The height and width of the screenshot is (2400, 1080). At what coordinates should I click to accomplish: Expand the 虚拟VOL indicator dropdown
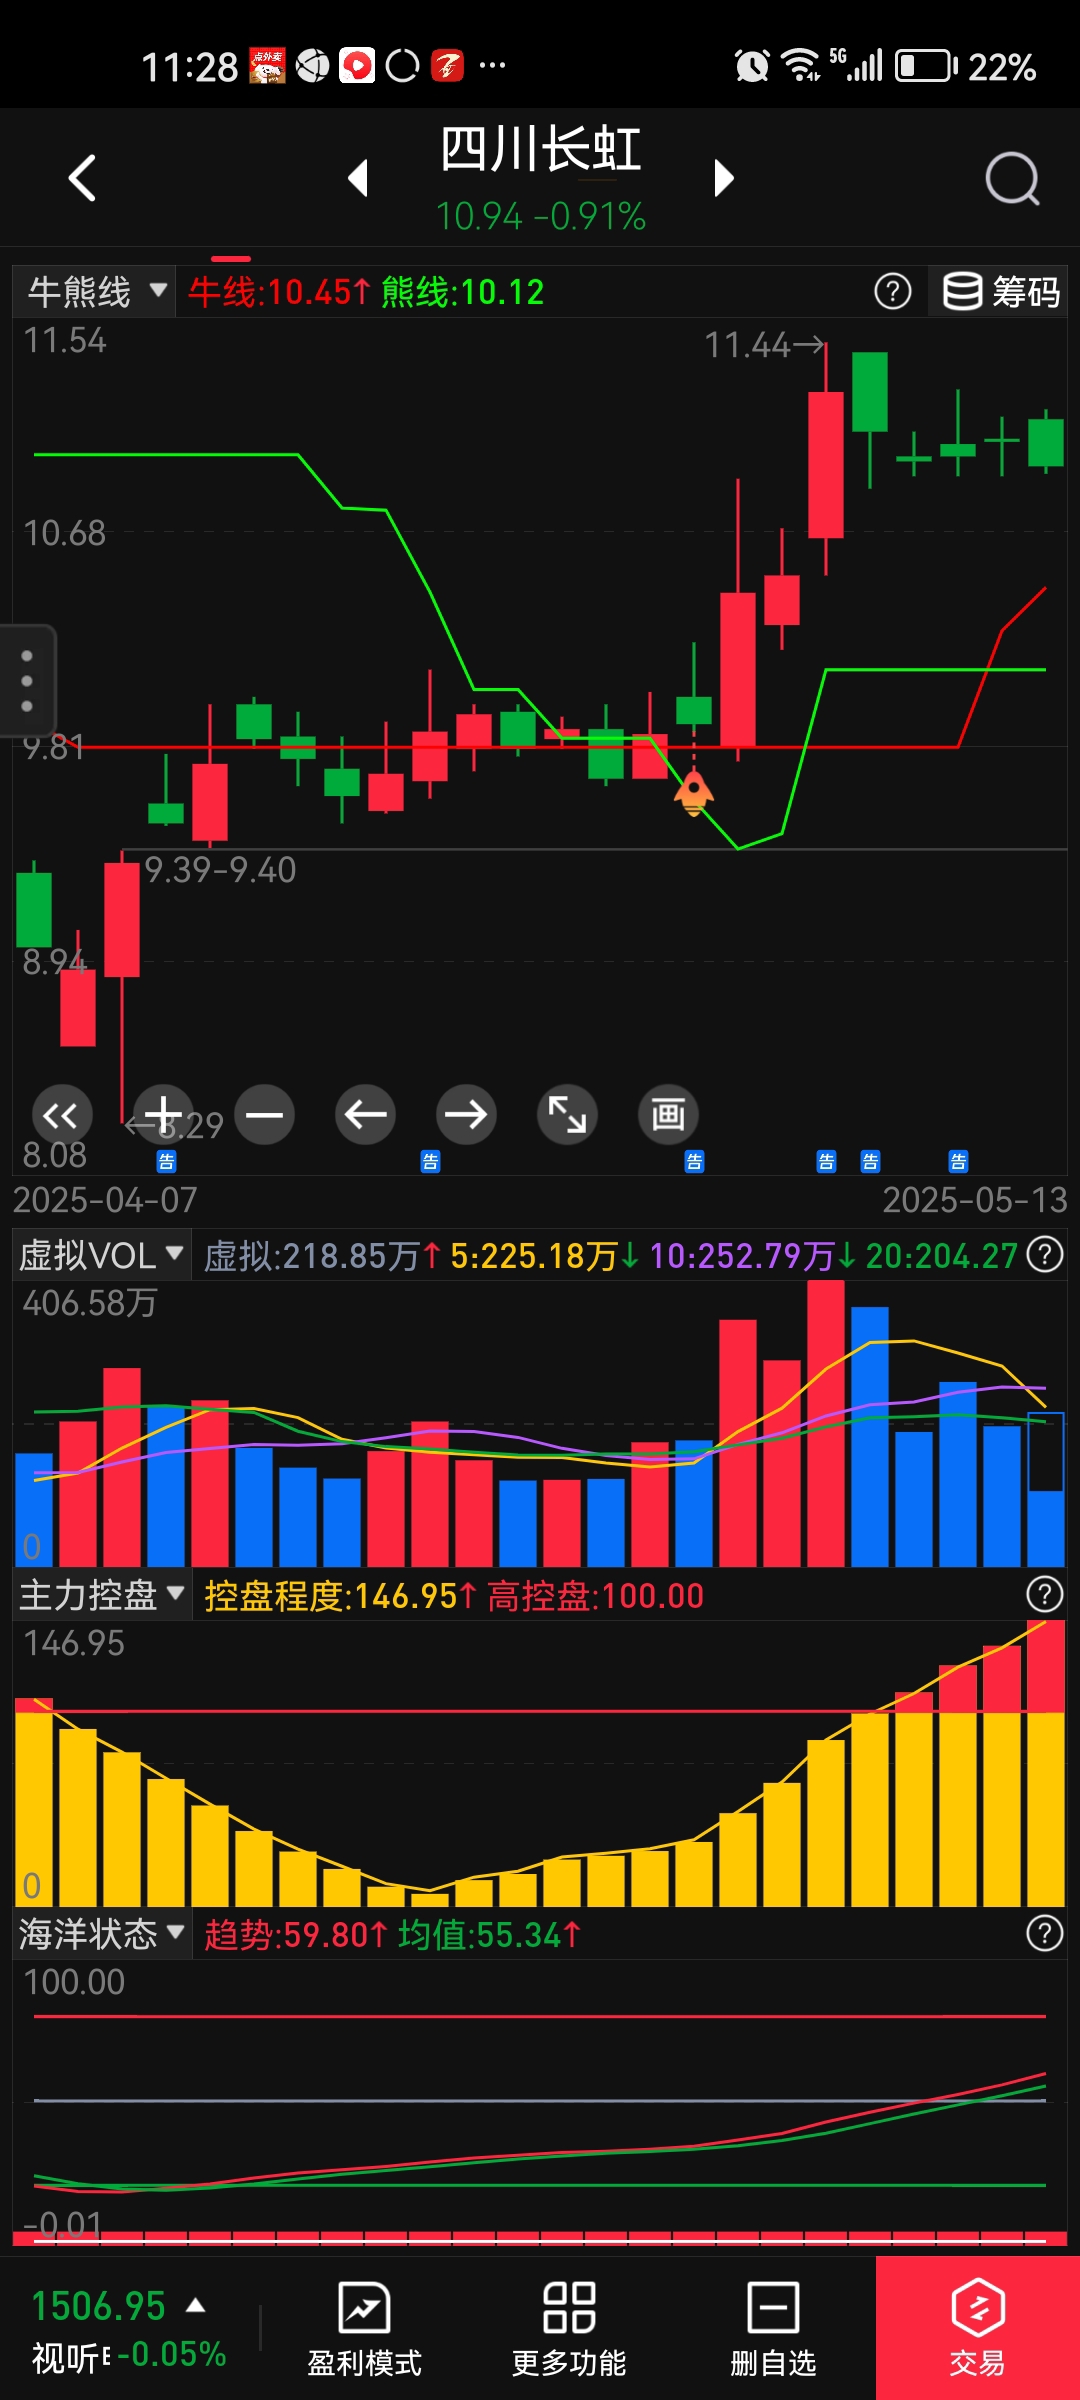101,1255
